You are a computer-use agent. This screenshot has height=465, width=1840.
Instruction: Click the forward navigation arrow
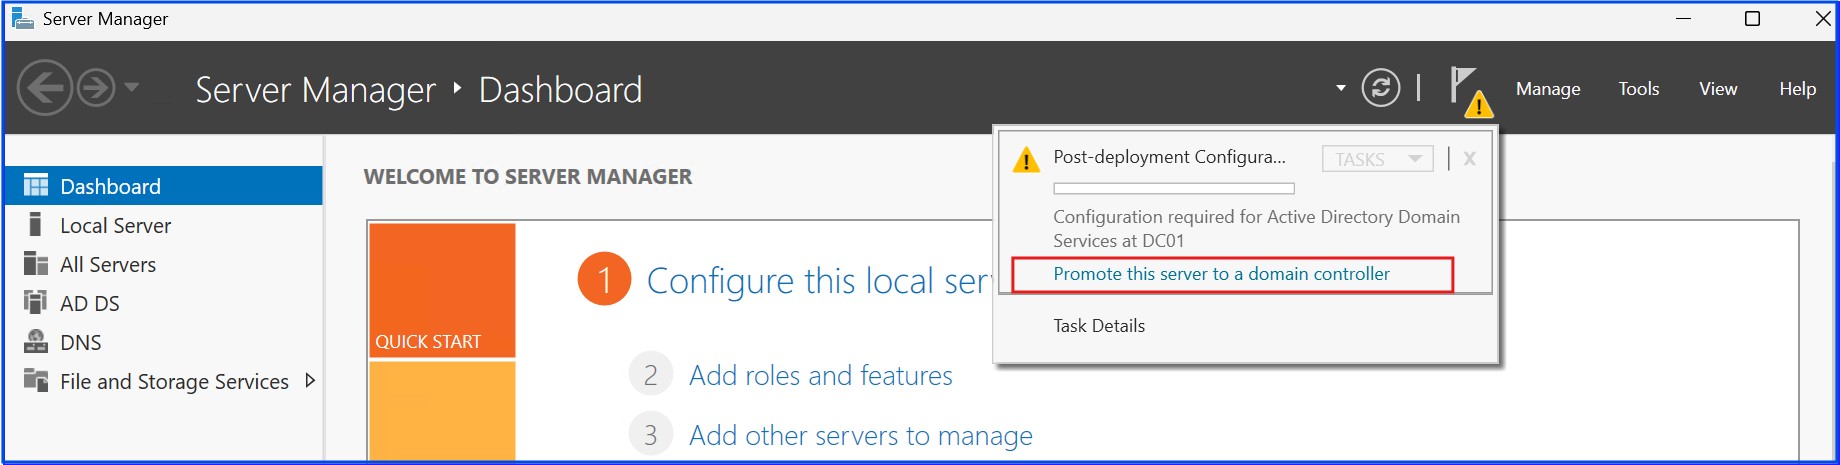(x=96, y=88)
